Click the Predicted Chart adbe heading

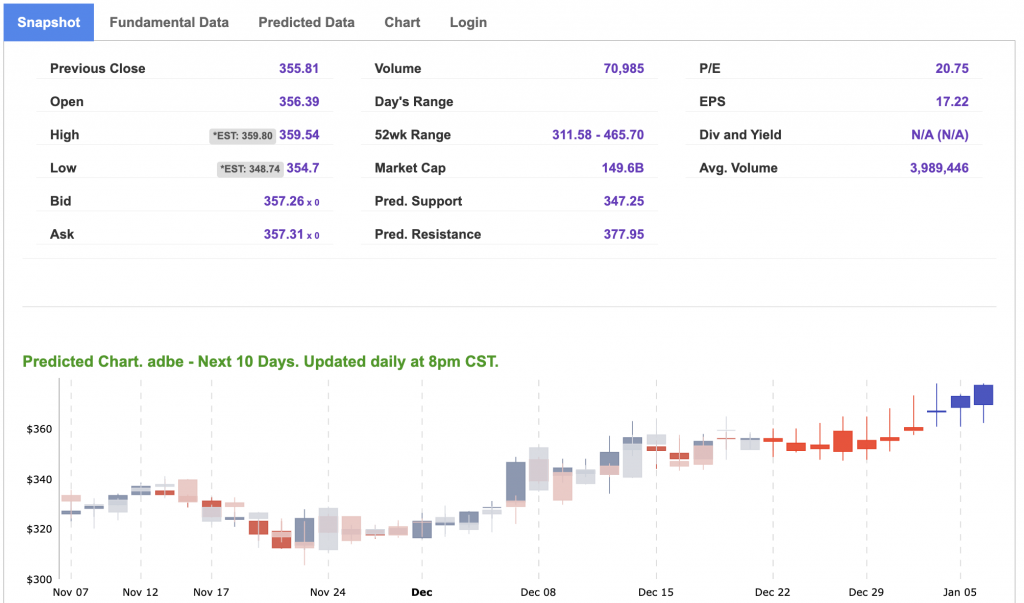click(x=260, y=362)
